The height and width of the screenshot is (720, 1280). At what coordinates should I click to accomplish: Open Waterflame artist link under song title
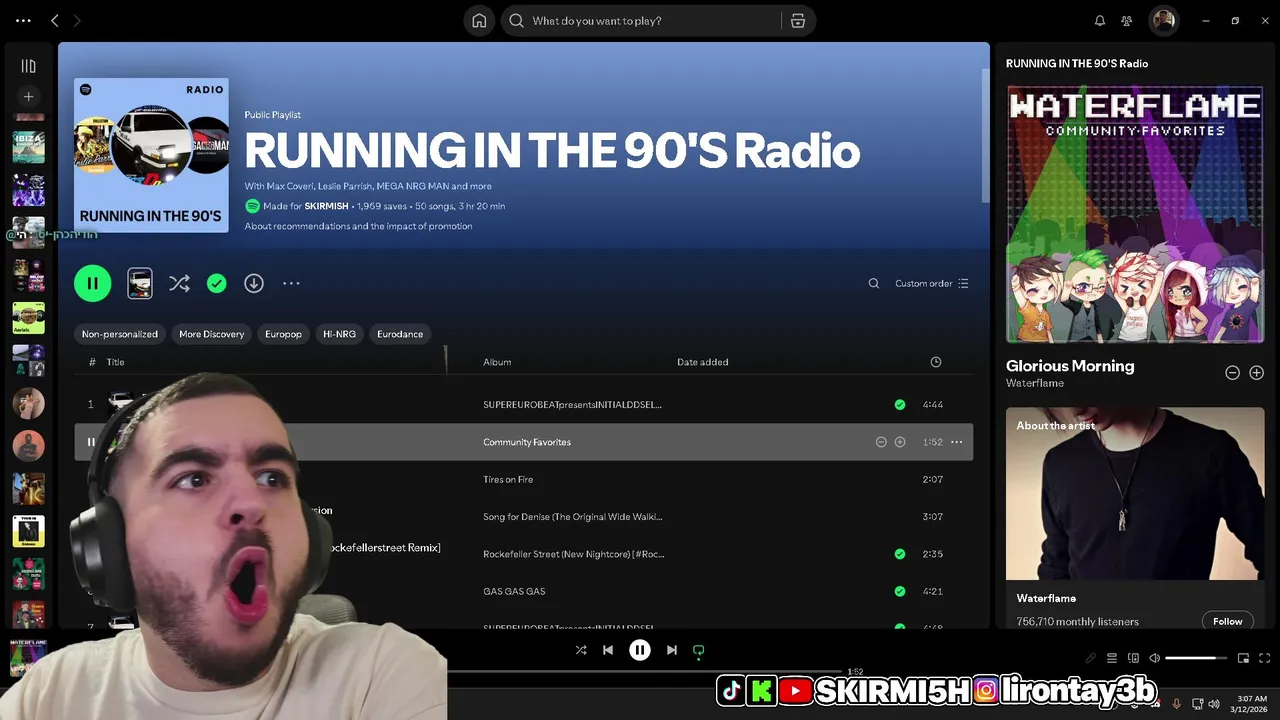point(1035,383)
